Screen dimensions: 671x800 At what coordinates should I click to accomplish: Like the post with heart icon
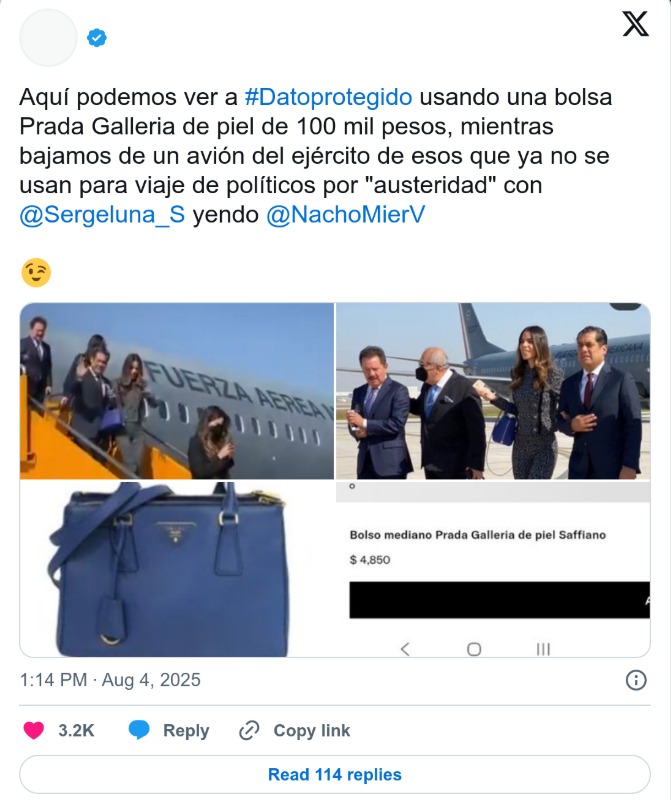[x=34, y=730]
